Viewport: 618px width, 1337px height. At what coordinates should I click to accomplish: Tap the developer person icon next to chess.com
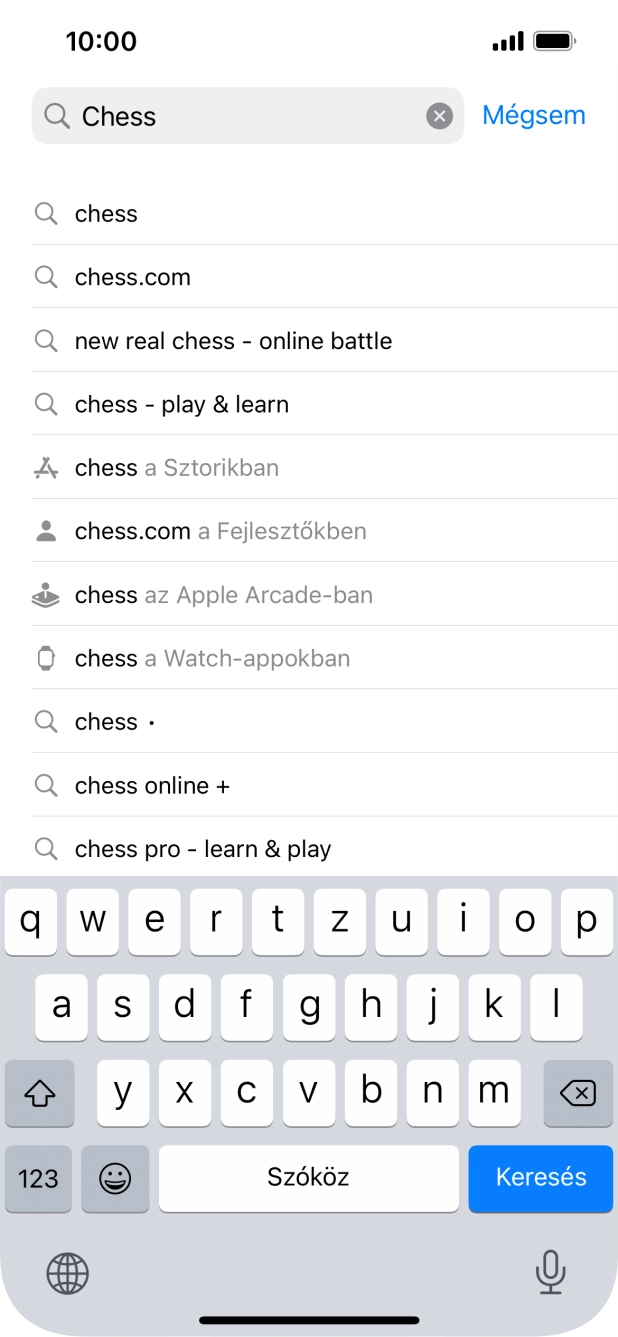(x=46, y=531)
